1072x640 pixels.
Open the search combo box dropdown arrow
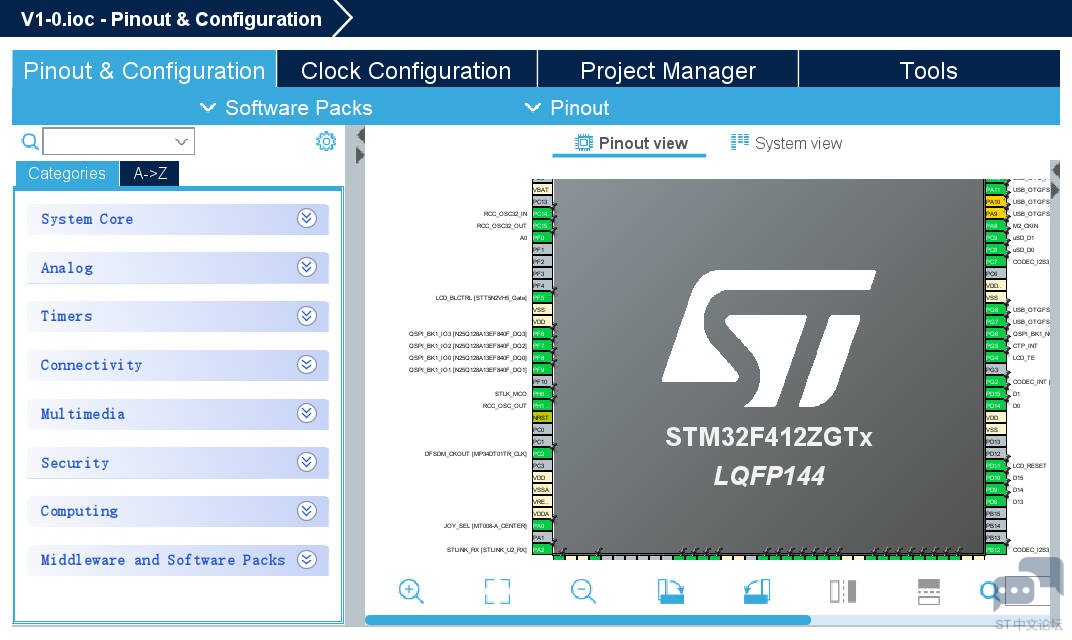pyautogui.click(x=181, y=142)
